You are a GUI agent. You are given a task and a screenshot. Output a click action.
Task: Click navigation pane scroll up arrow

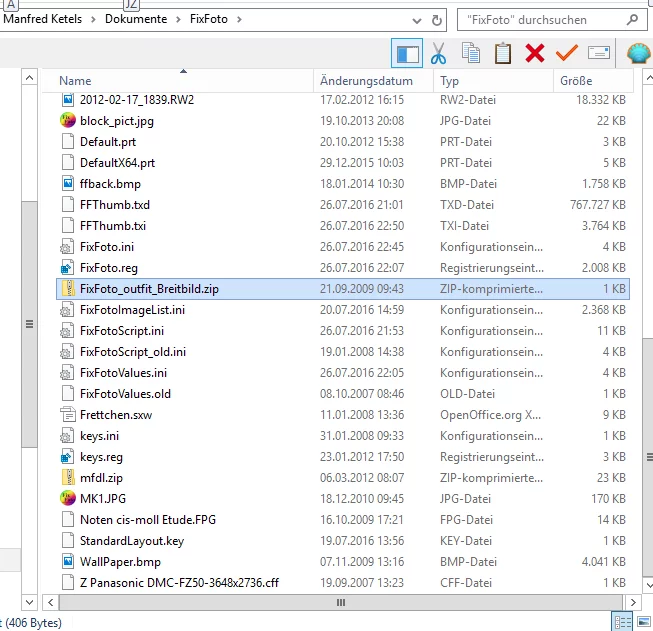29,78
